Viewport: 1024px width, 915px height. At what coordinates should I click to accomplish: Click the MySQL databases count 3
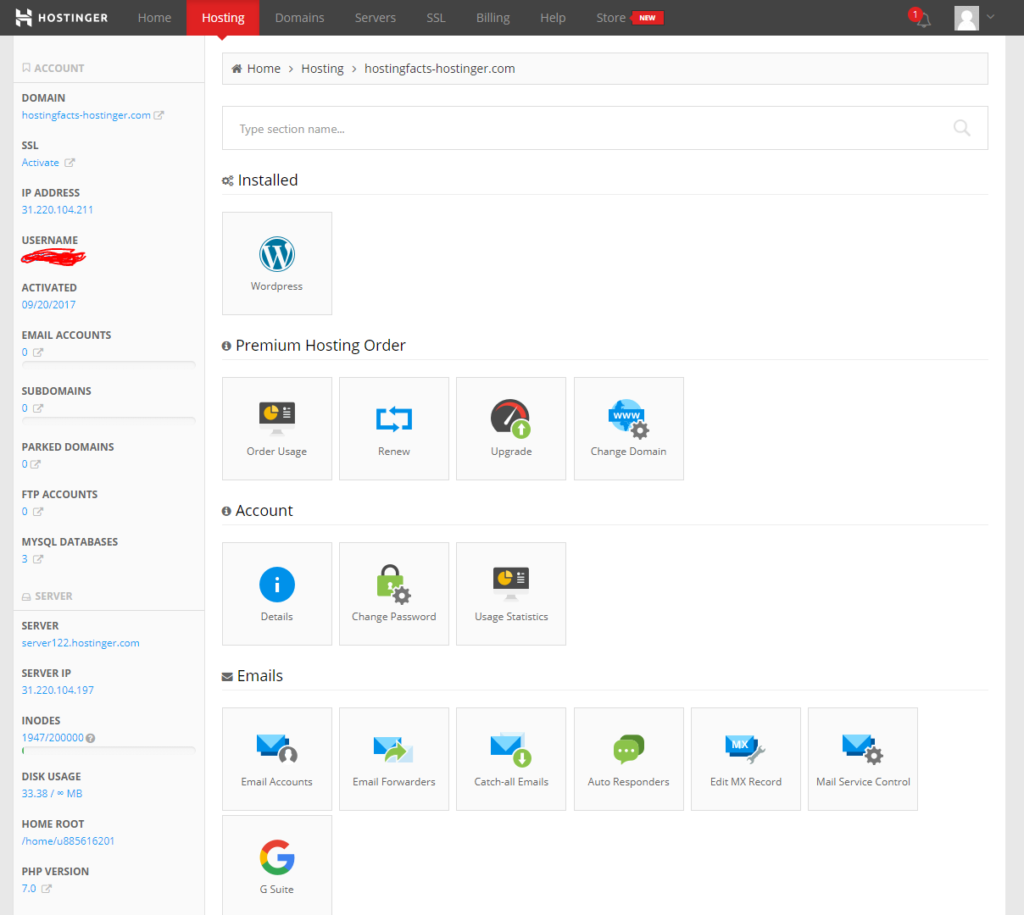pyautogui.click(x=25, y=559)
